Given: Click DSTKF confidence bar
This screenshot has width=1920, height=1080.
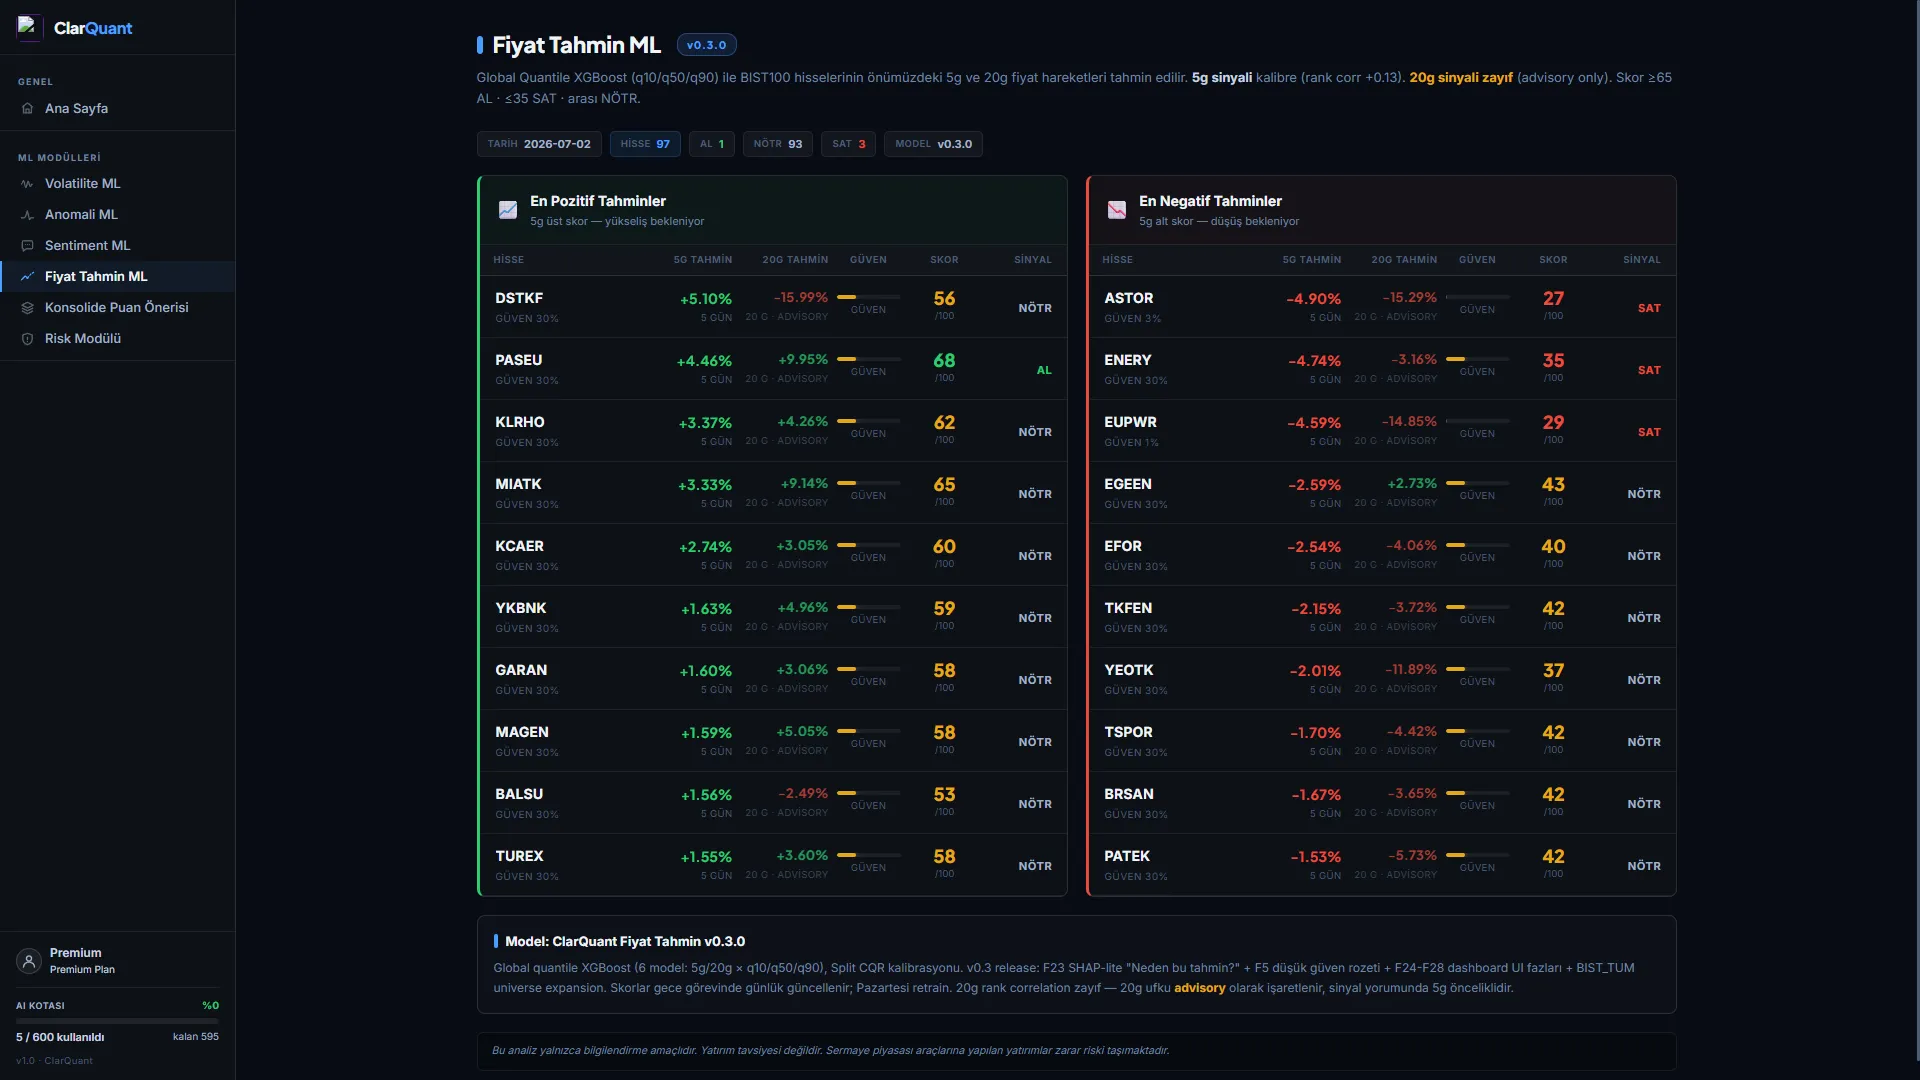Looking at the screenshot, I should [x=868, y=297].
